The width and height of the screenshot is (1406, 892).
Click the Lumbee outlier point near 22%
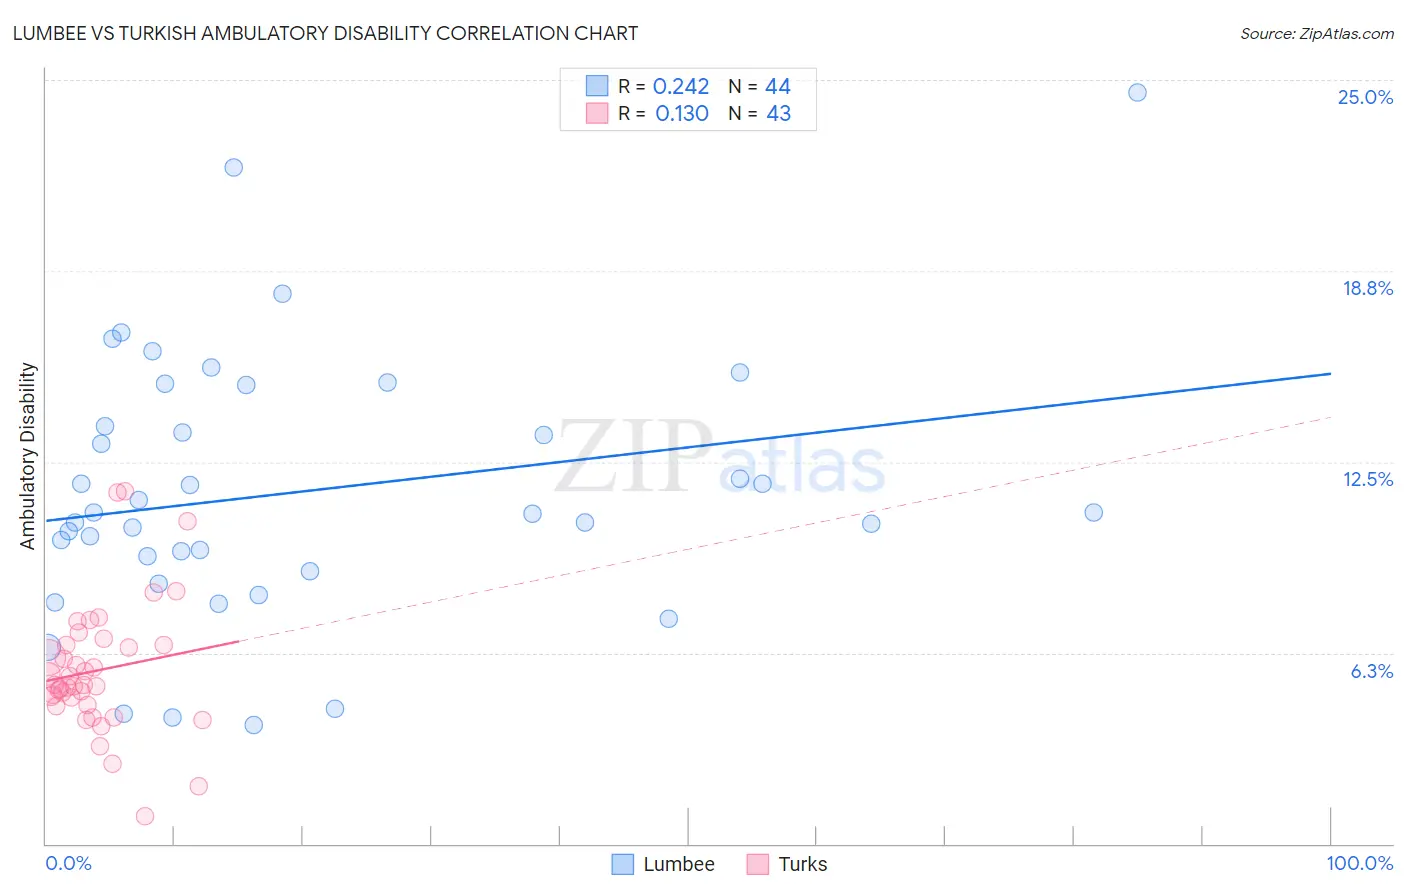[233, 167]
